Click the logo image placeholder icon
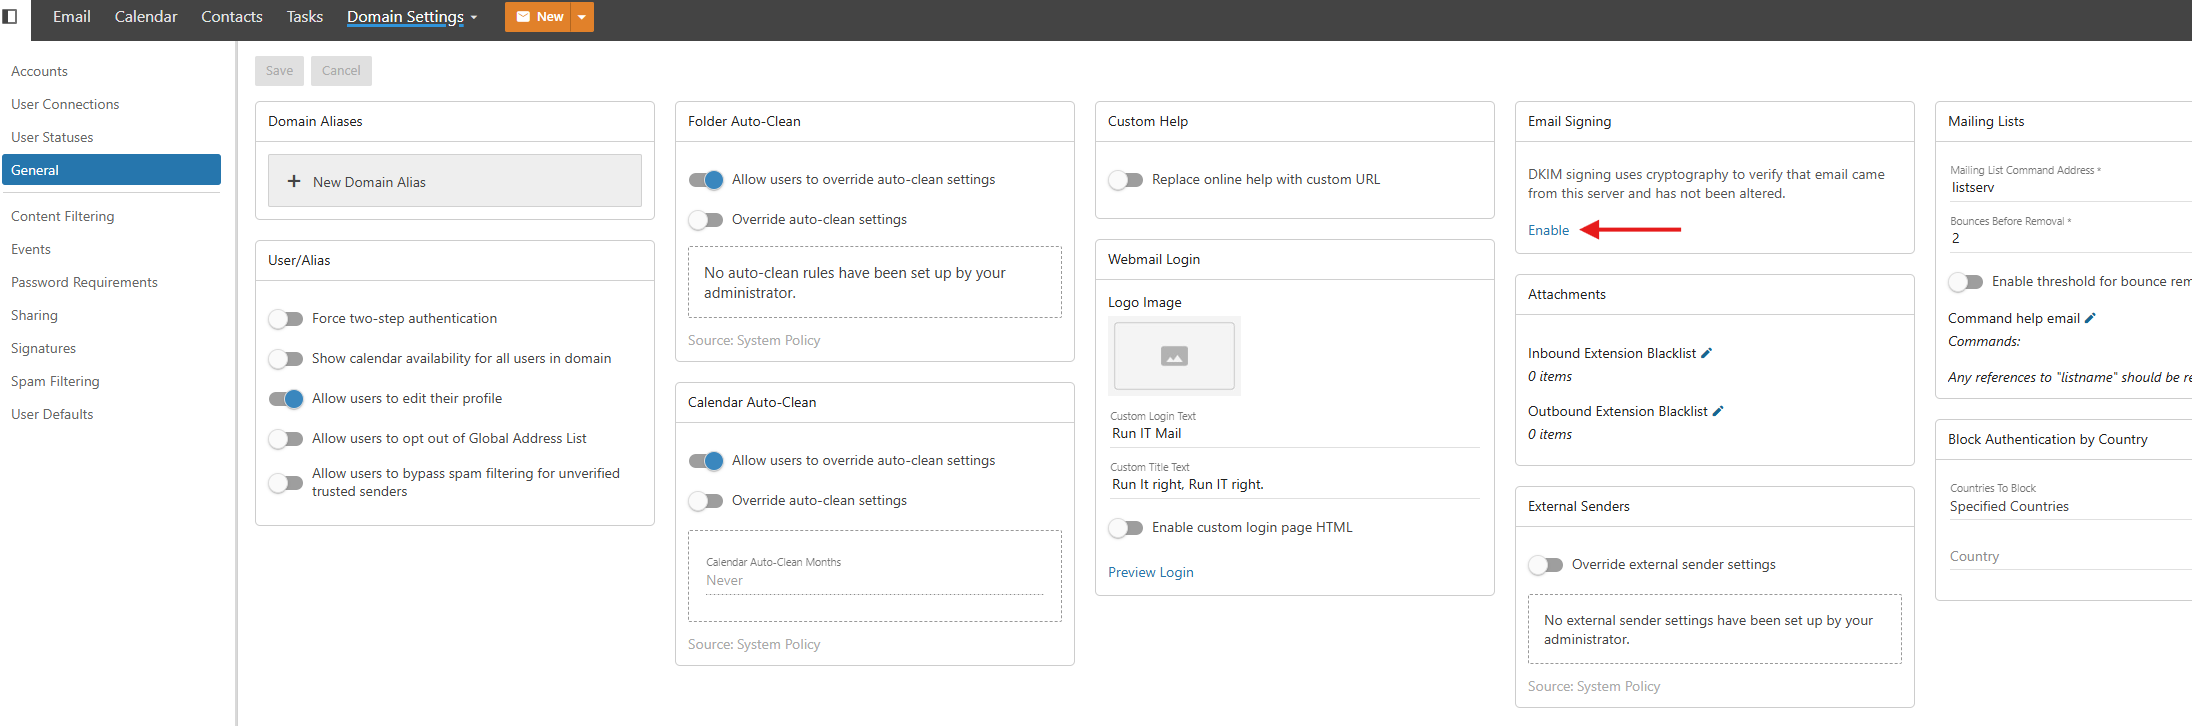This screenshot has width=2192, height=726. click(x=1174, y=356)
